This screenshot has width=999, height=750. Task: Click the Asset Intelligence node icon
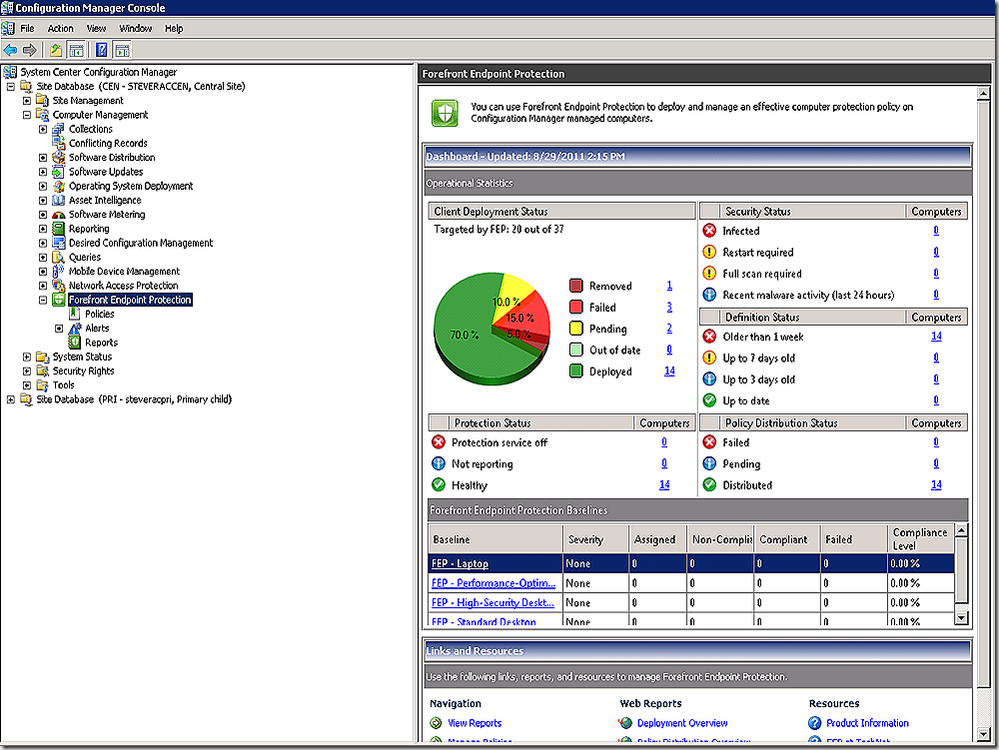point(59,200)
